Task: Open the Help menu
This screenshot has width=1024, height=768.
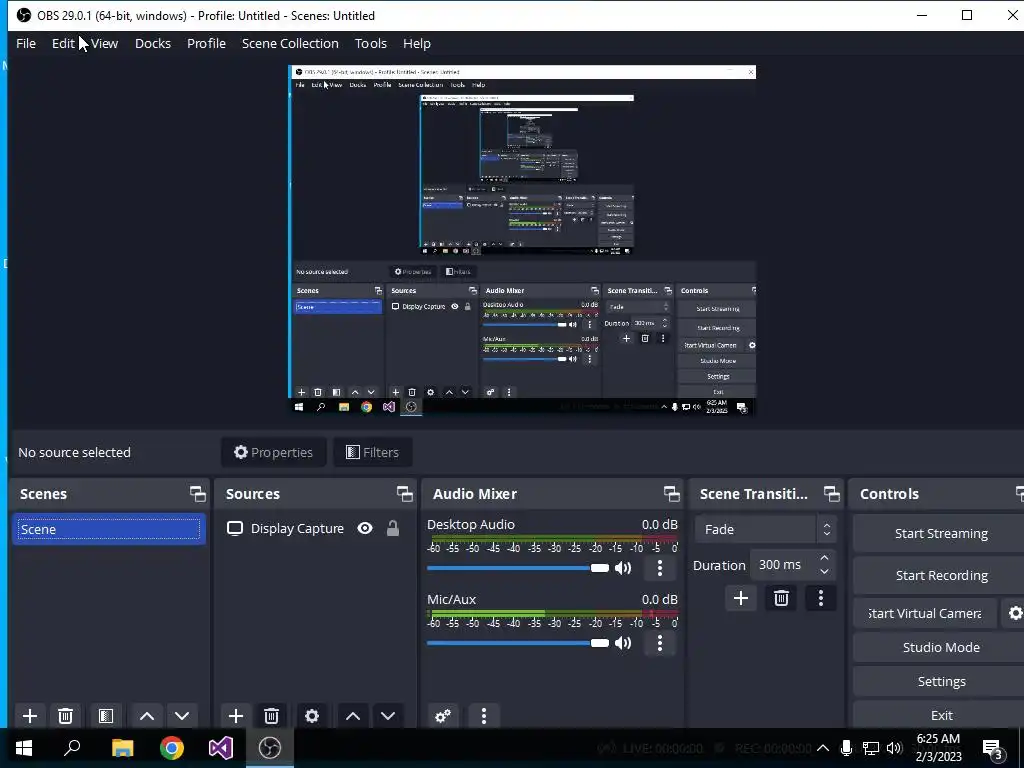Action: (417, 43)
